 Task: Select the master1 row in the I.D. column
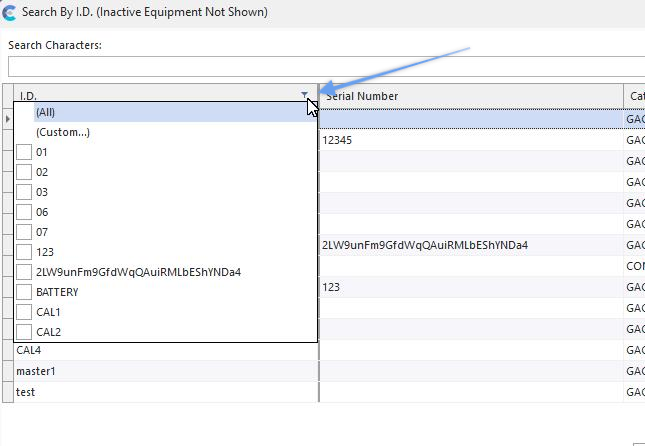point(166,371)
